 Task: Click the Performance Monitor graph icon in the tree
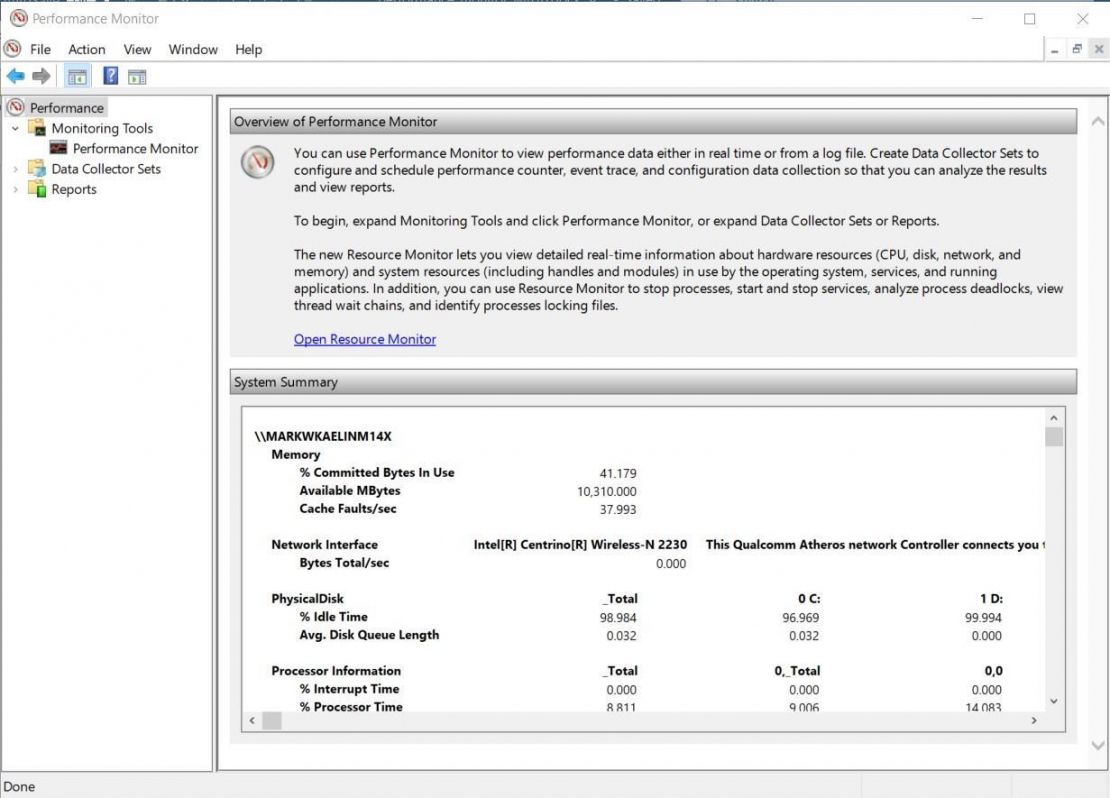pos(60,148)
